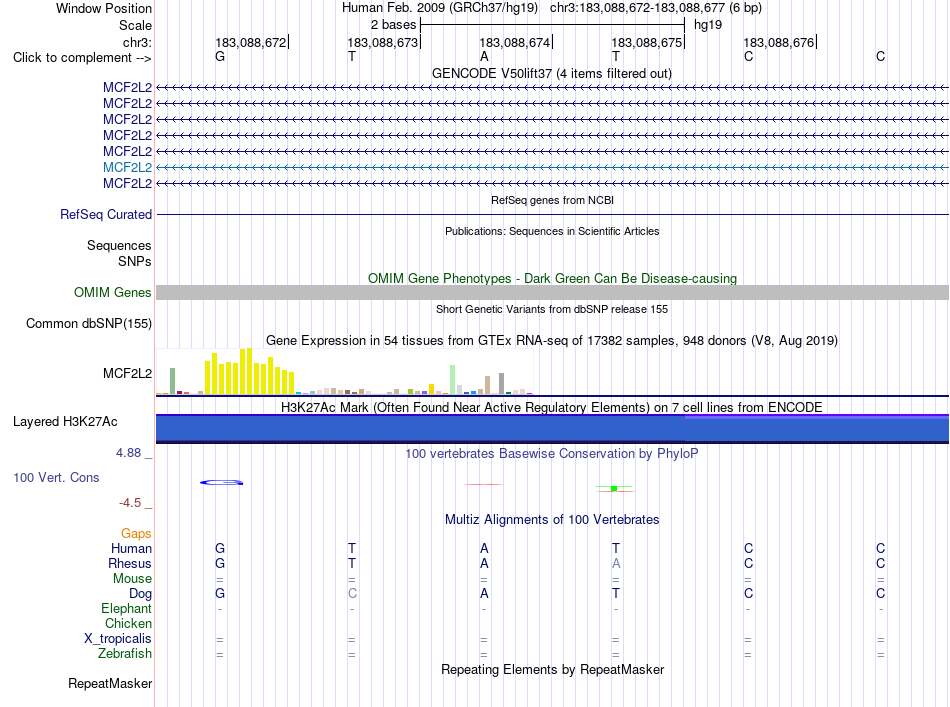Select the Human species label
The width and height of the screenshot is (950, 707).
(x=131, y=548)
